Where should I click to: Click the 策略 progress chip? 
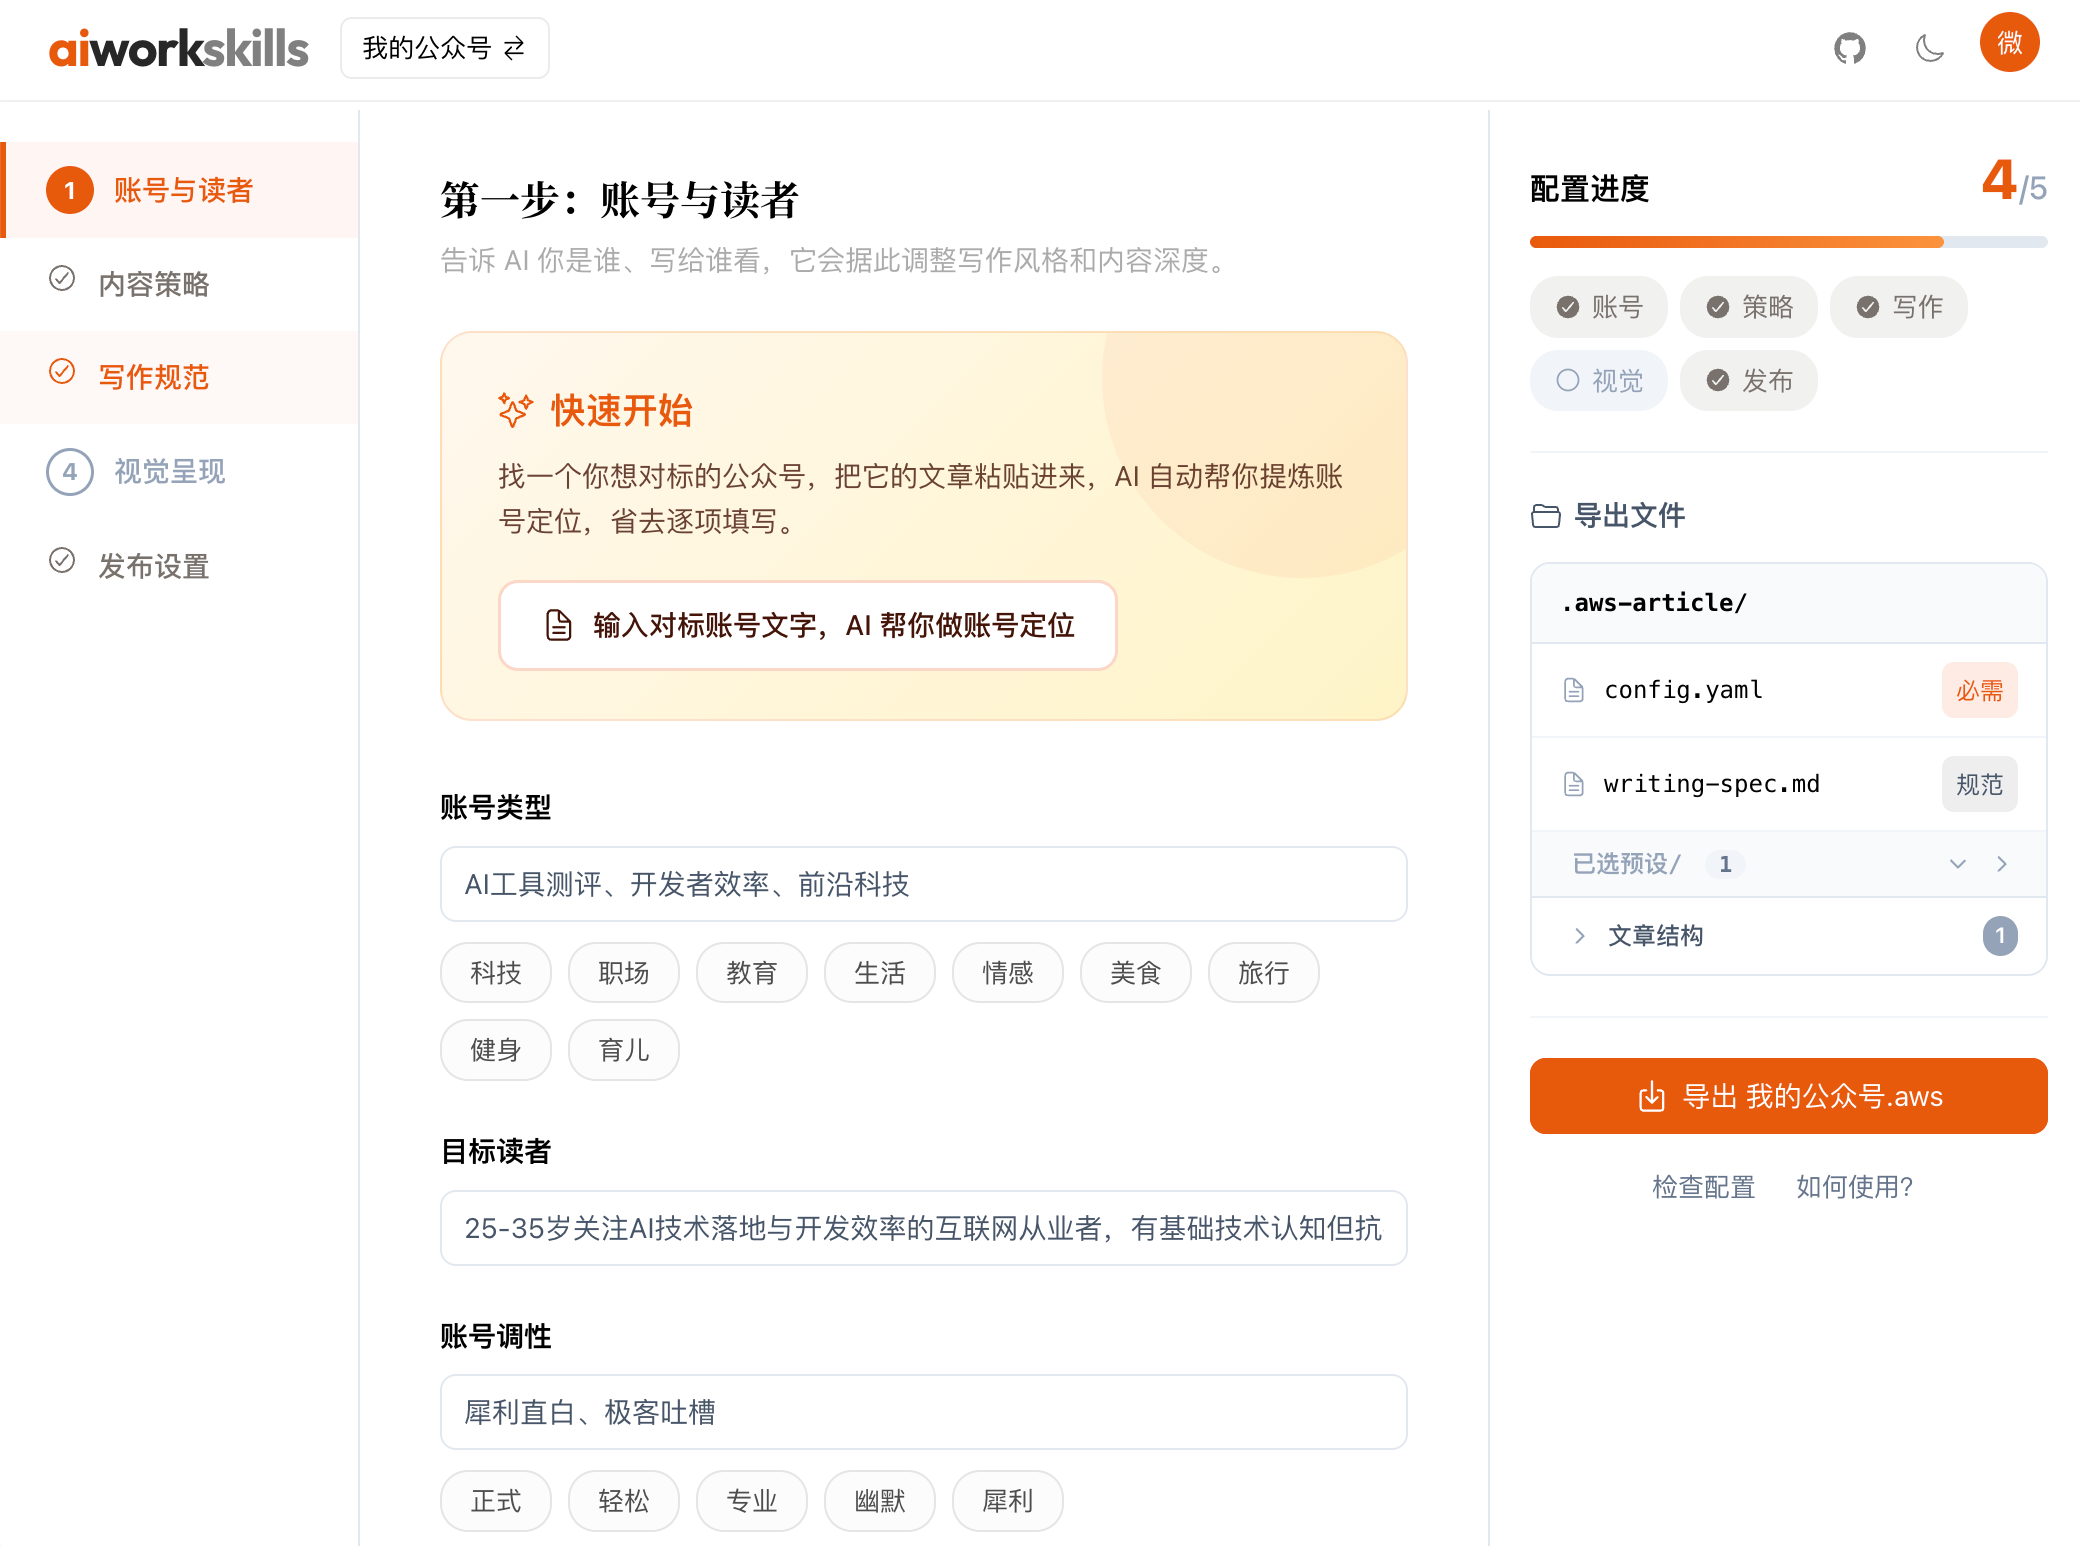click(1749, 307)
